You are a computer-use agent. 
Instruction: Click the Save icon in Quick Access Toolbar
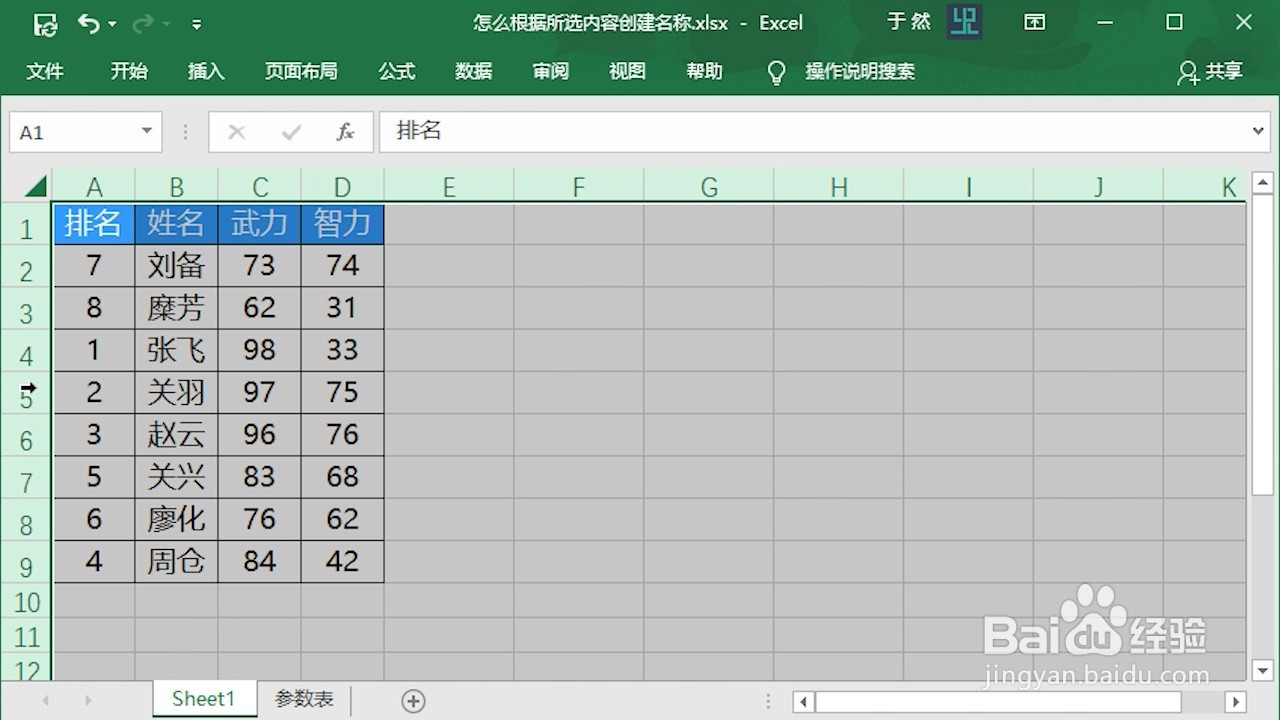[x=45, y=23]
